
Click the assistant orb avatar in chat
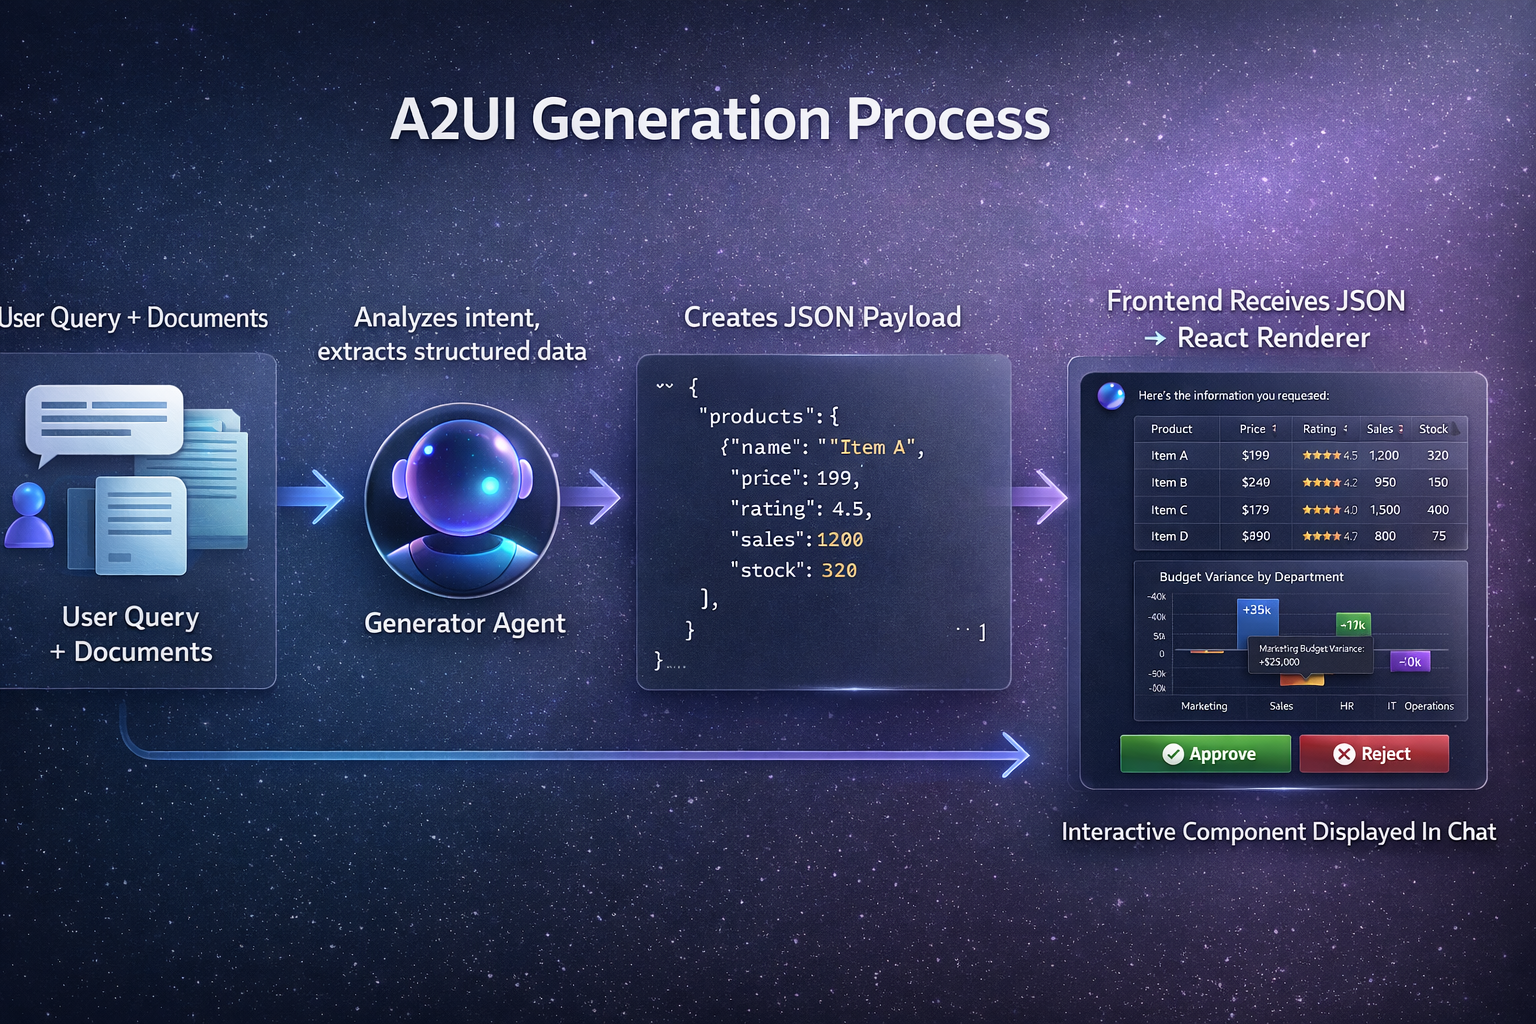coord(1110,396)
